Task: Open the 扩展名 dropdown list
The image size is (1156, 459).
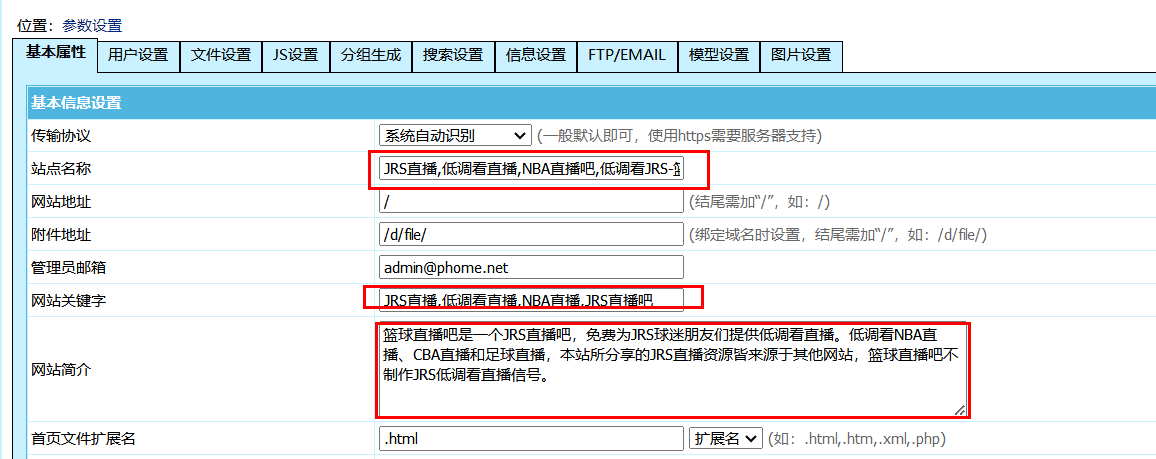Action: coord(726,438)
